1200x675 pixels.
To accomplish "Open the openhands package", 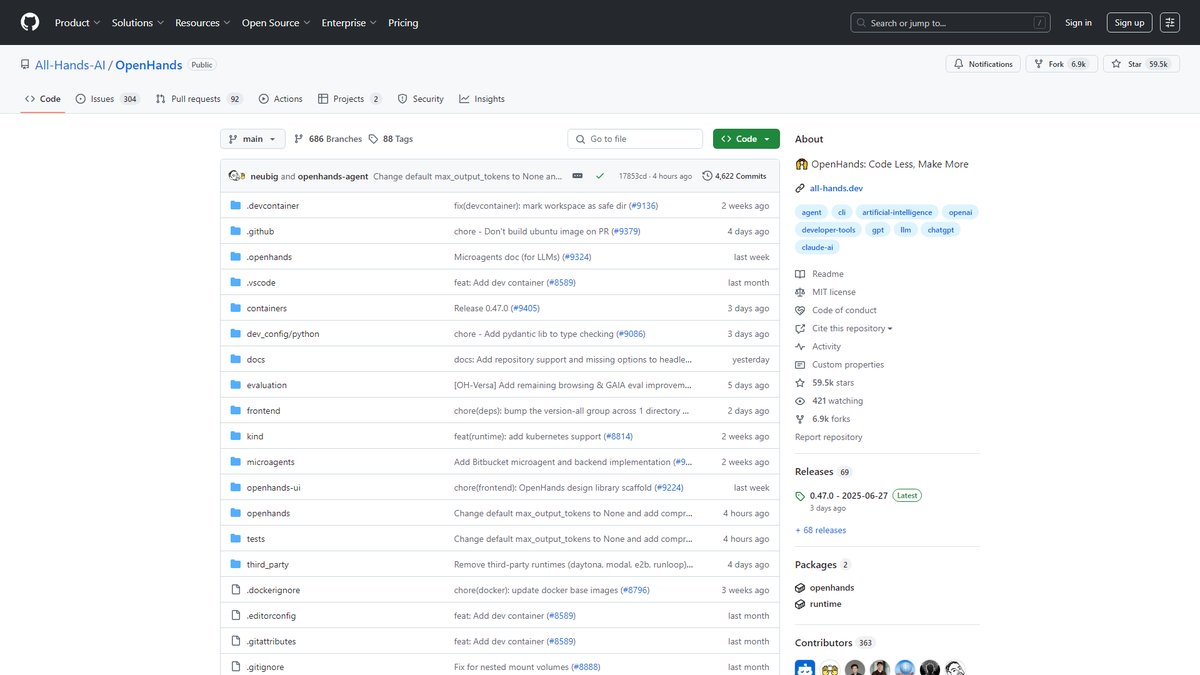I will [832, 588].
